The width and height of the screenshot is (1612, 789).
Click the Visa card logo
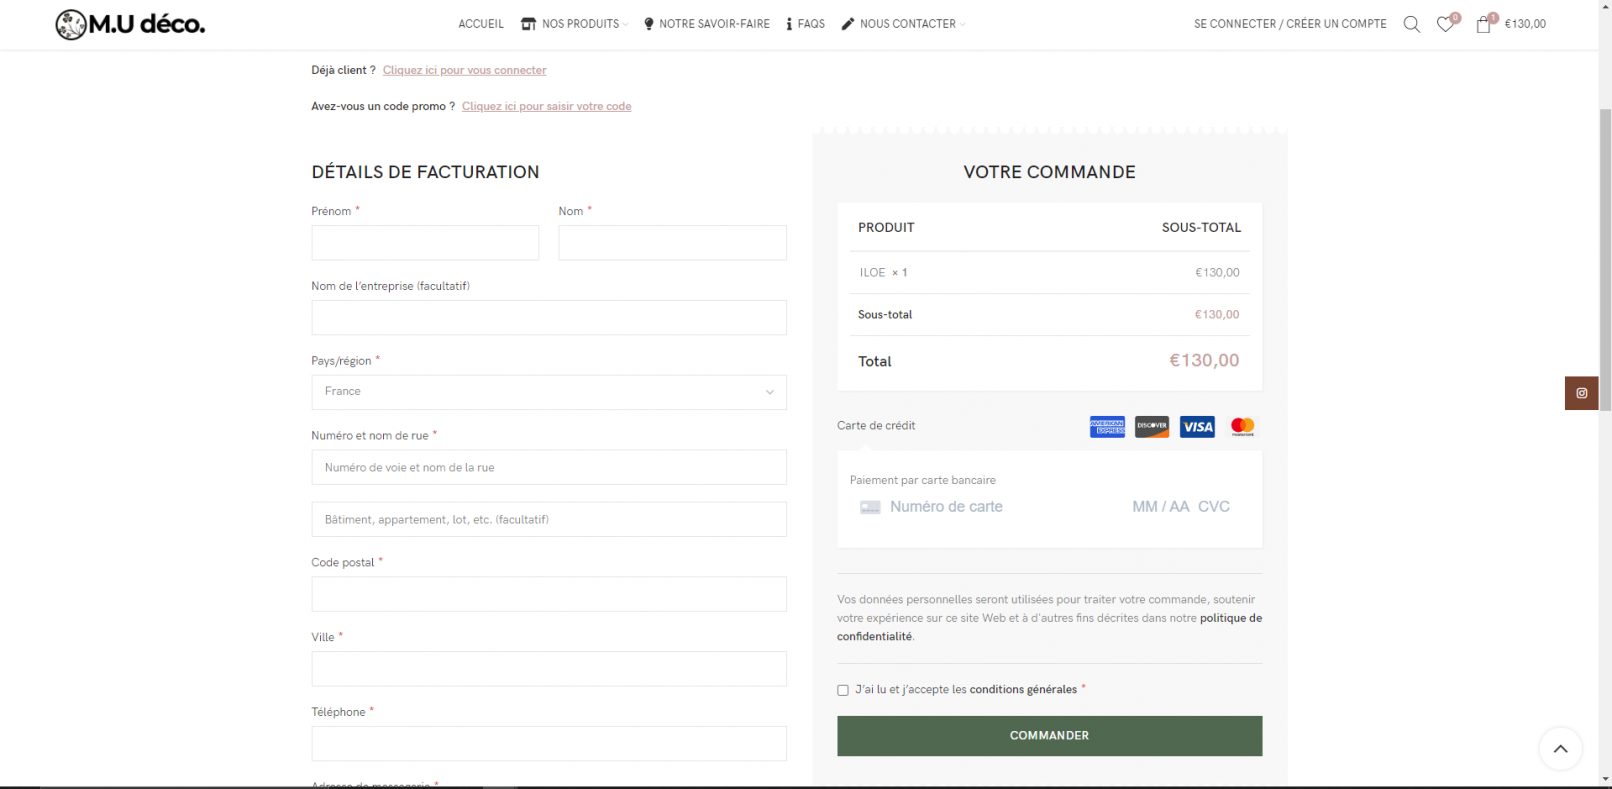pyautogui.click(x=1197, y=427)
